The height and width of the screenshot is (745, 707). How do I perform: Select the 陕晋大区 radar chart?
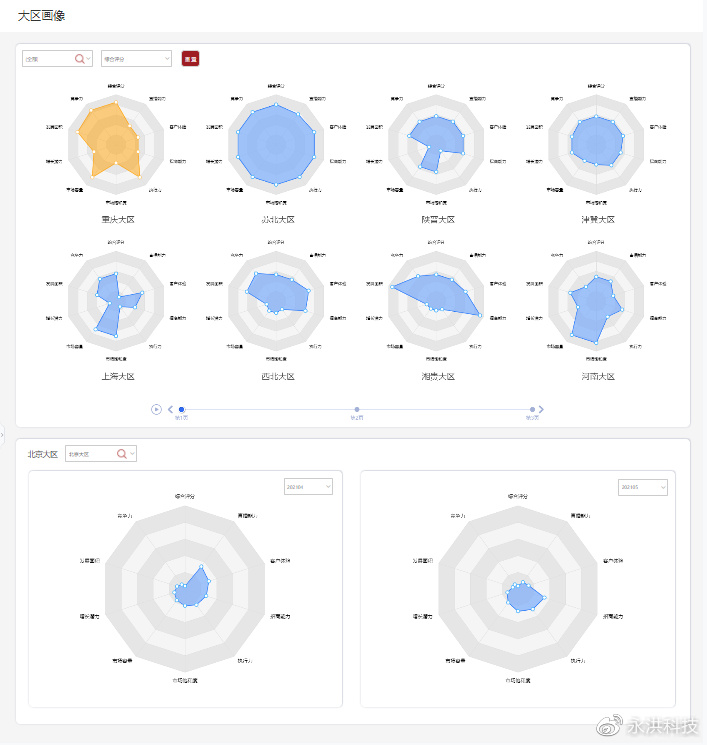(x=437, y=147)
